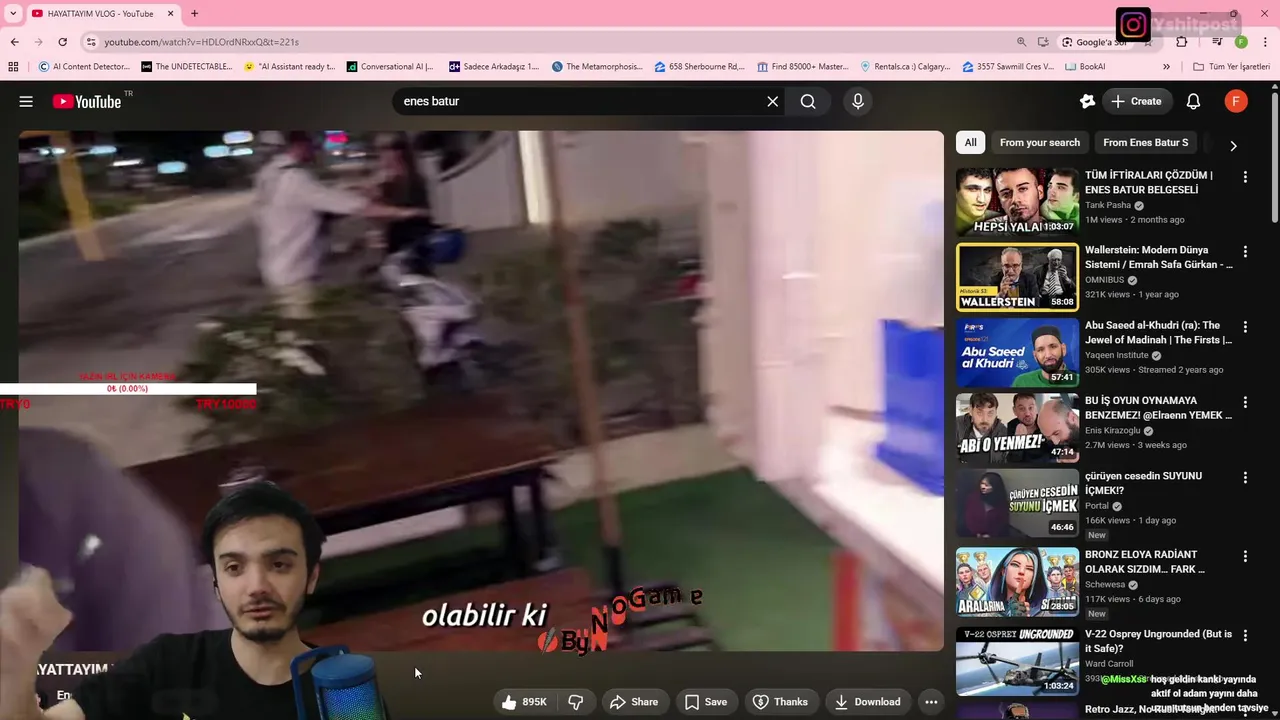Select the 'All' filter chip

970,143
